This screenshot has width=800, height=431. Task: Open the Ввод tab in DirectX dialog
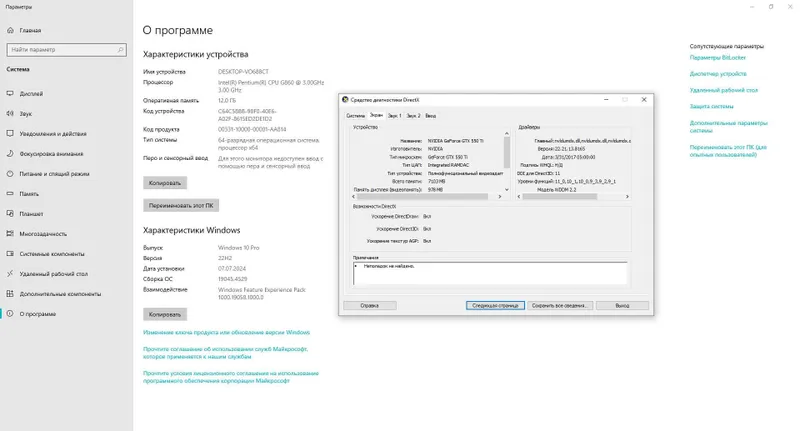coord(431,116)
